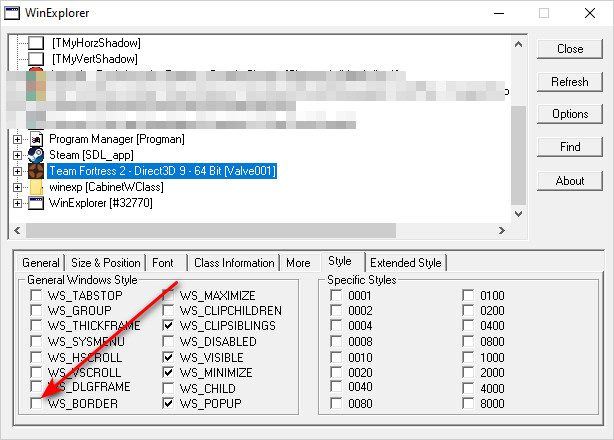Image resolution: width=614 pixels, height=440 pixels.
Task: Check the WS_MAXIMIZE checkbox
Action: click(168, 295)
